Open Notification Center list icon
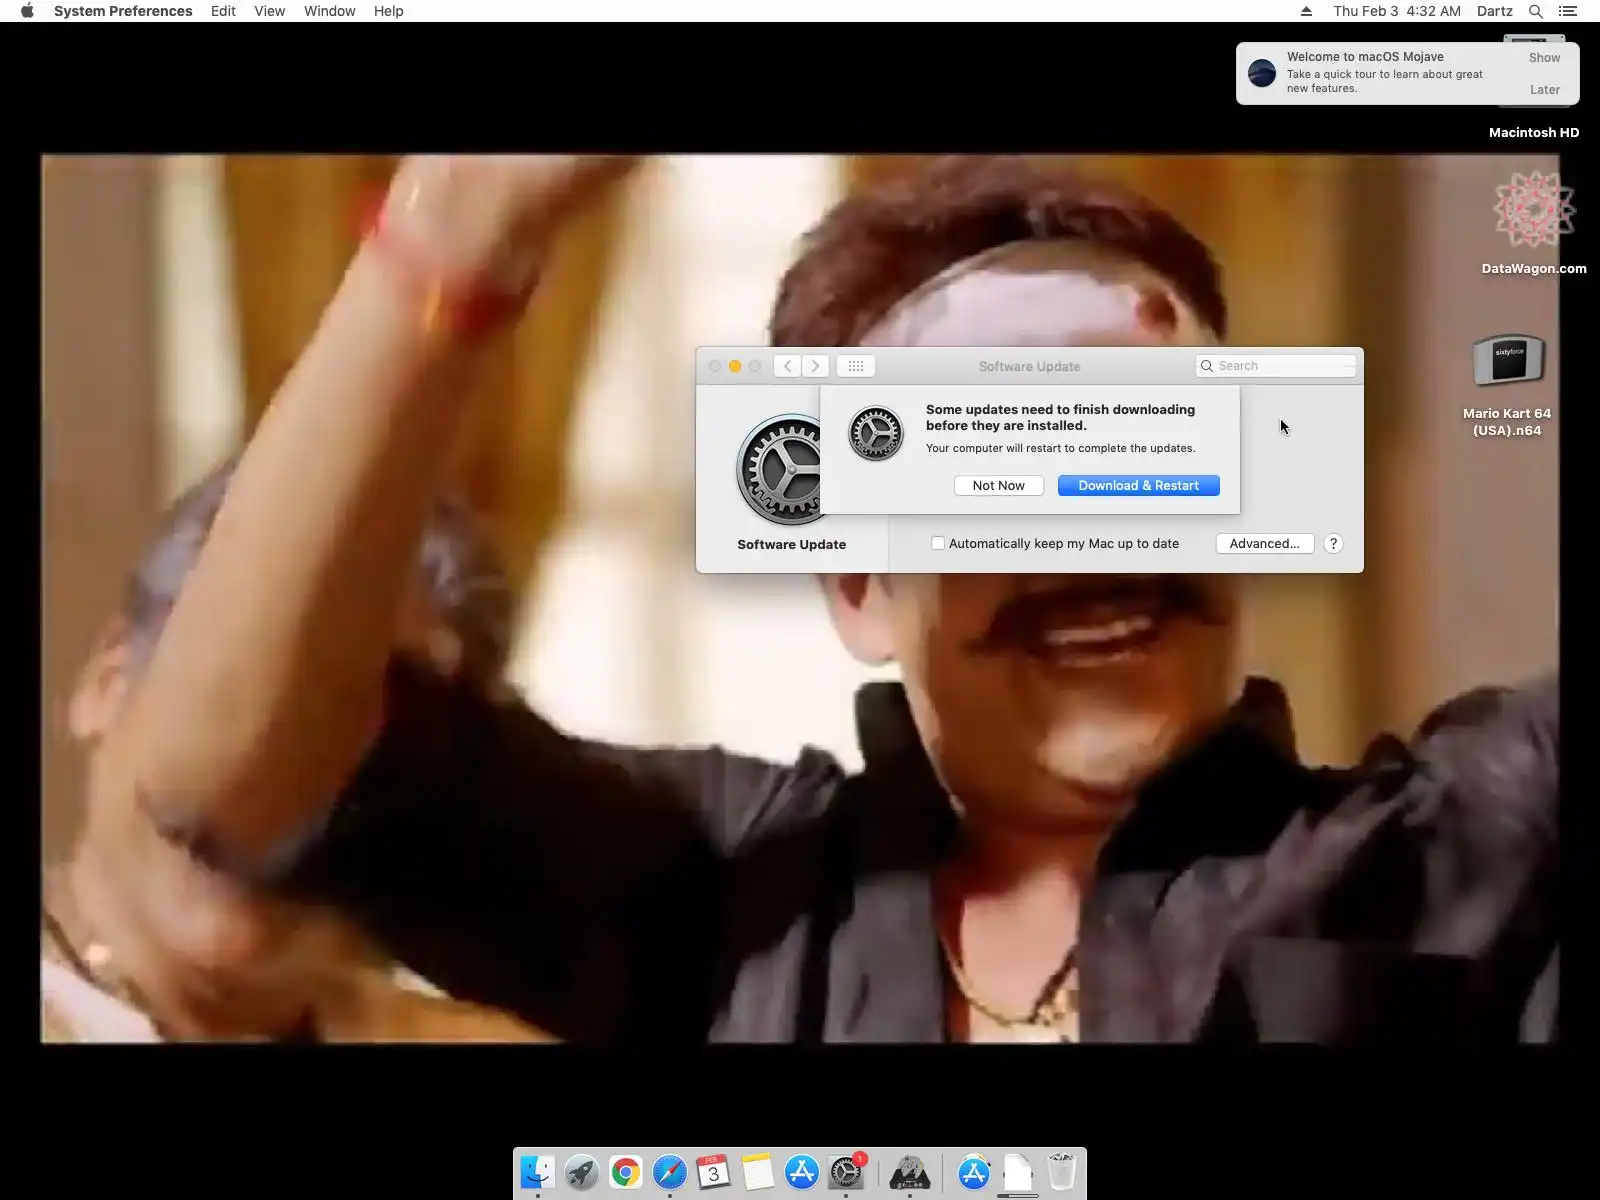Screen dimensions: 1600x1200 1568,11
